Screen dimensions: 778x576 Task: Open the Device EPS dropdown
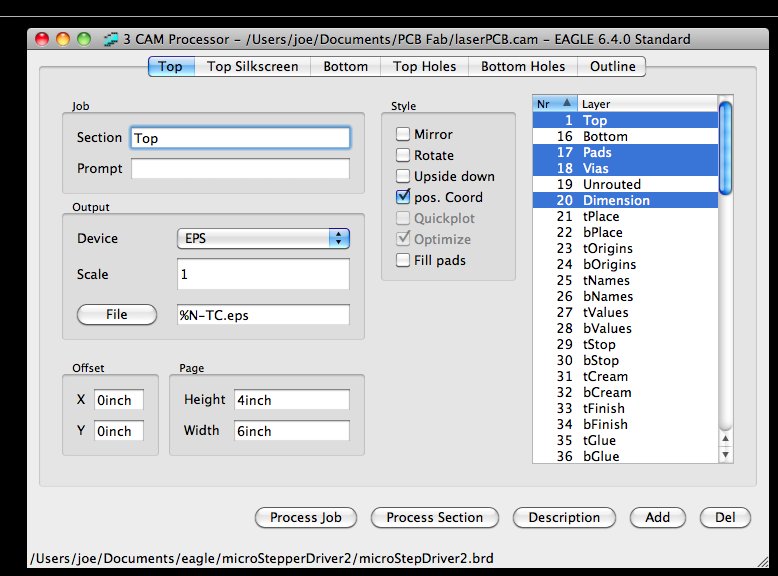pos(263,239)
